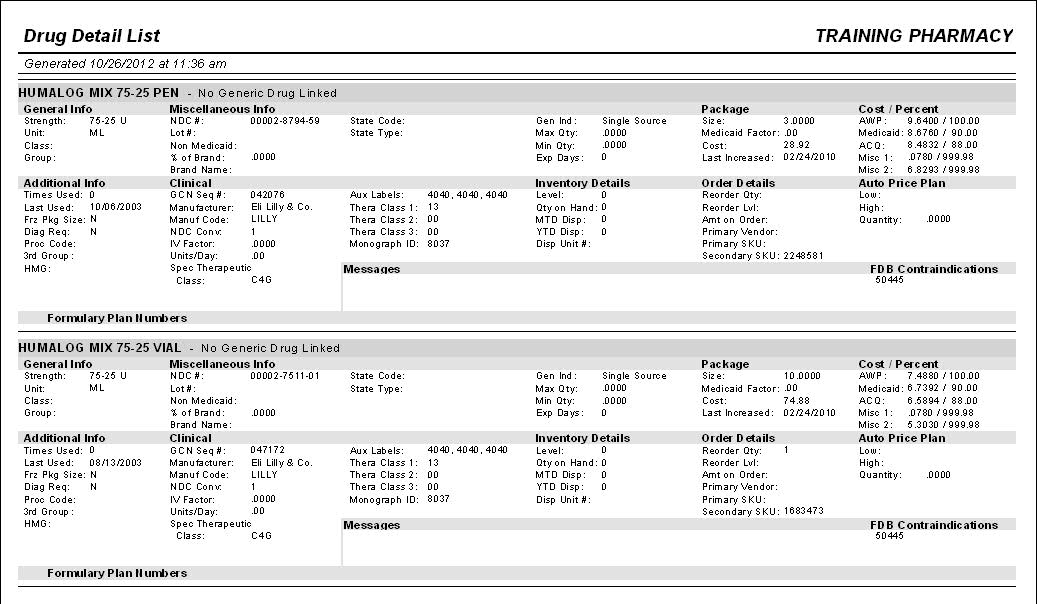Select "Eli Lilly & Co." in the VIAL record
This screenshot has width=1037, height=604.
tap(282, 462)
